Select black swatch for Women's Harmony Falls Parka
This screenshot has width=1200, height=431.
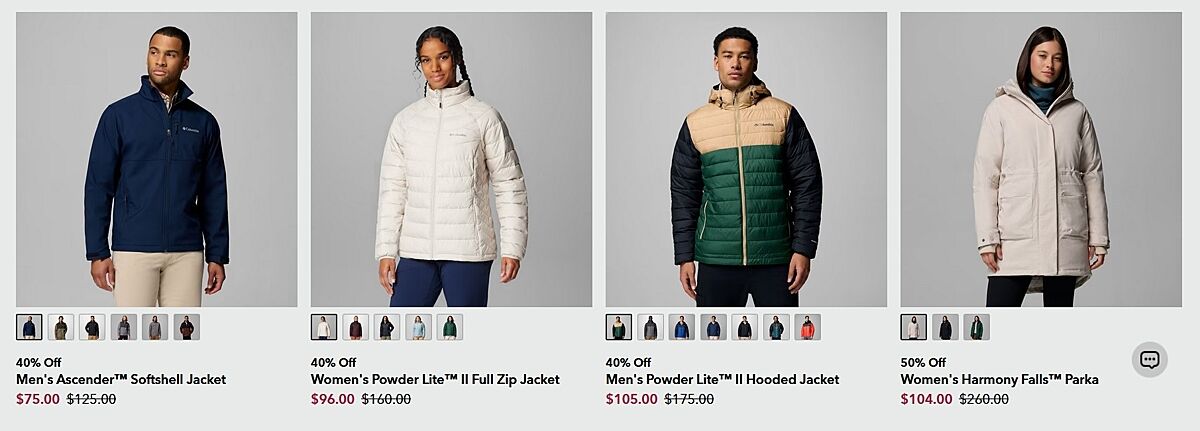click(x=945, y=327)
